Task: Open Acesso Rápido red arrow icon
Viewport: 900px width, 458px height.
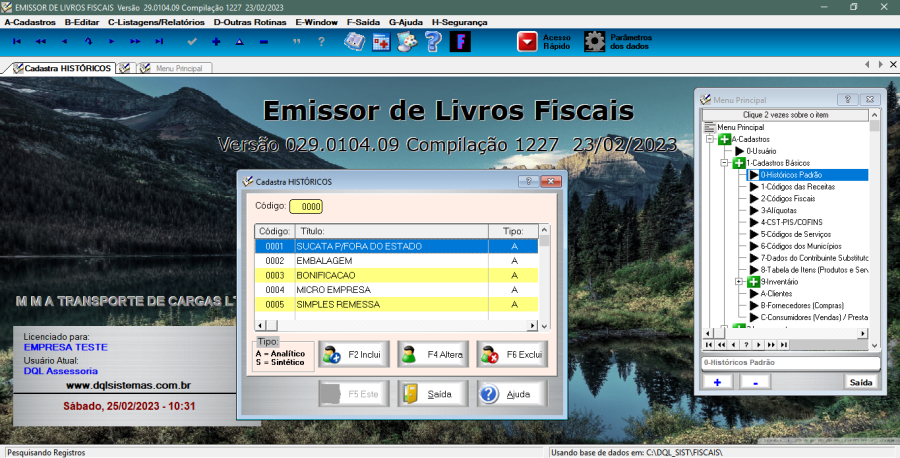Action: tap(527, 42)
